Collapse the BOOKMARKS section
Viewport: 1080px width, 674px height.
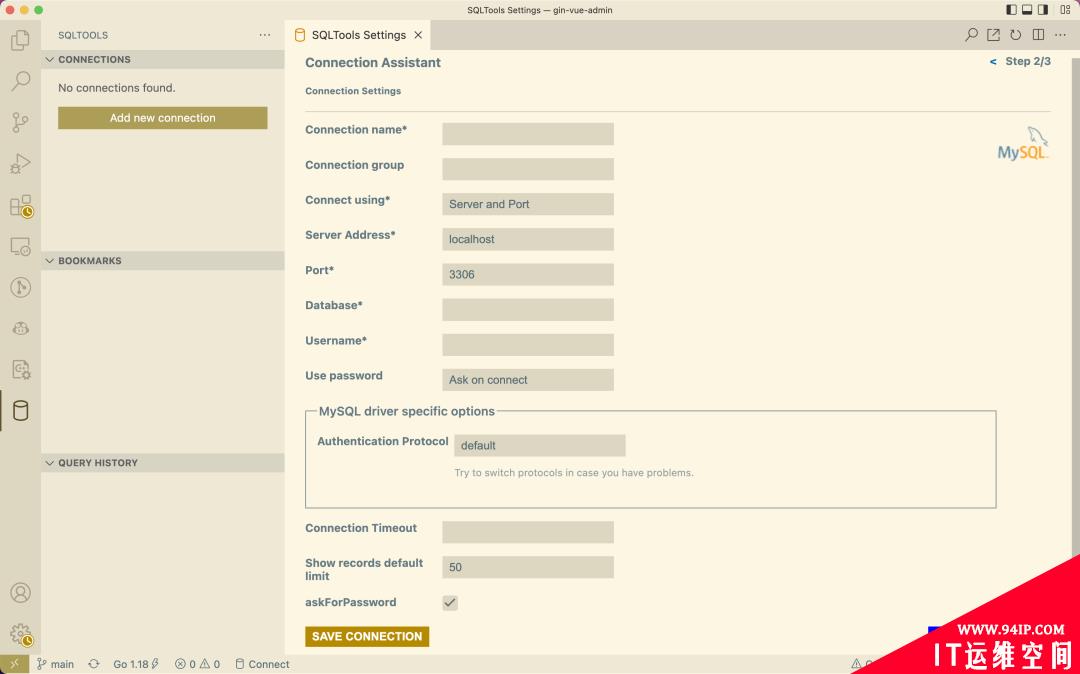[163, 261]
